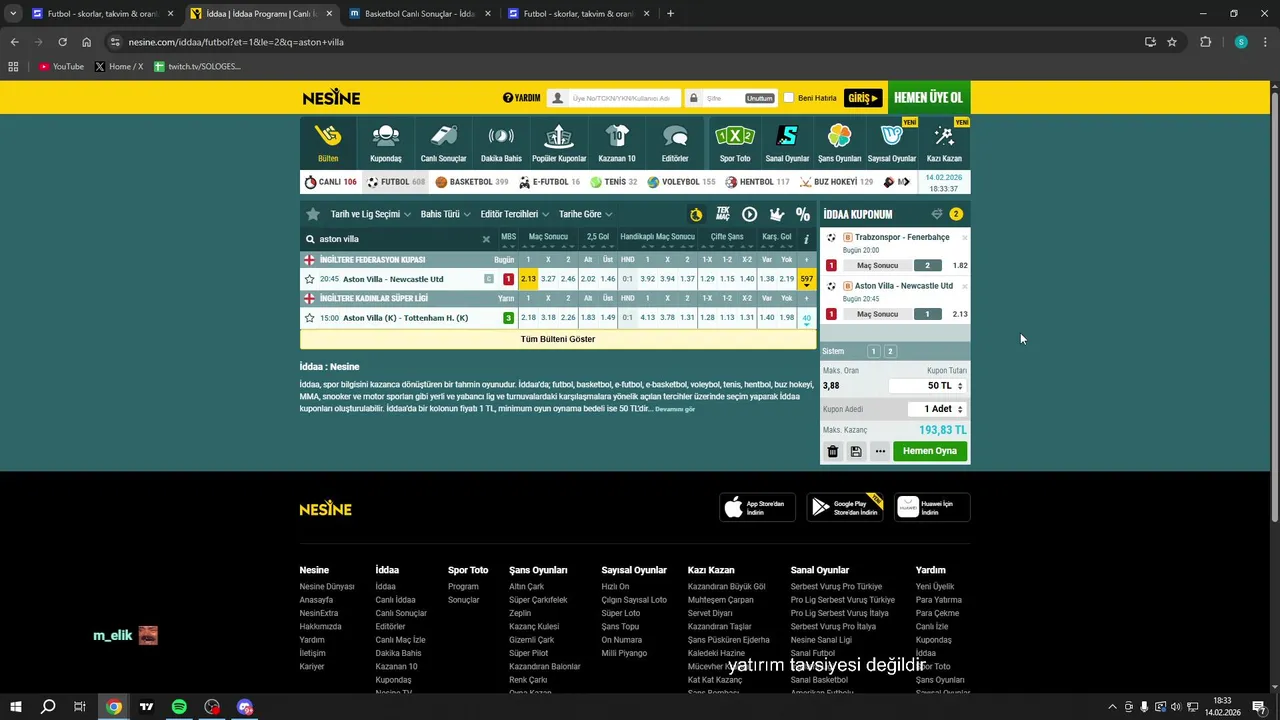Click Hemen Oyna button

tap(930, 451)
